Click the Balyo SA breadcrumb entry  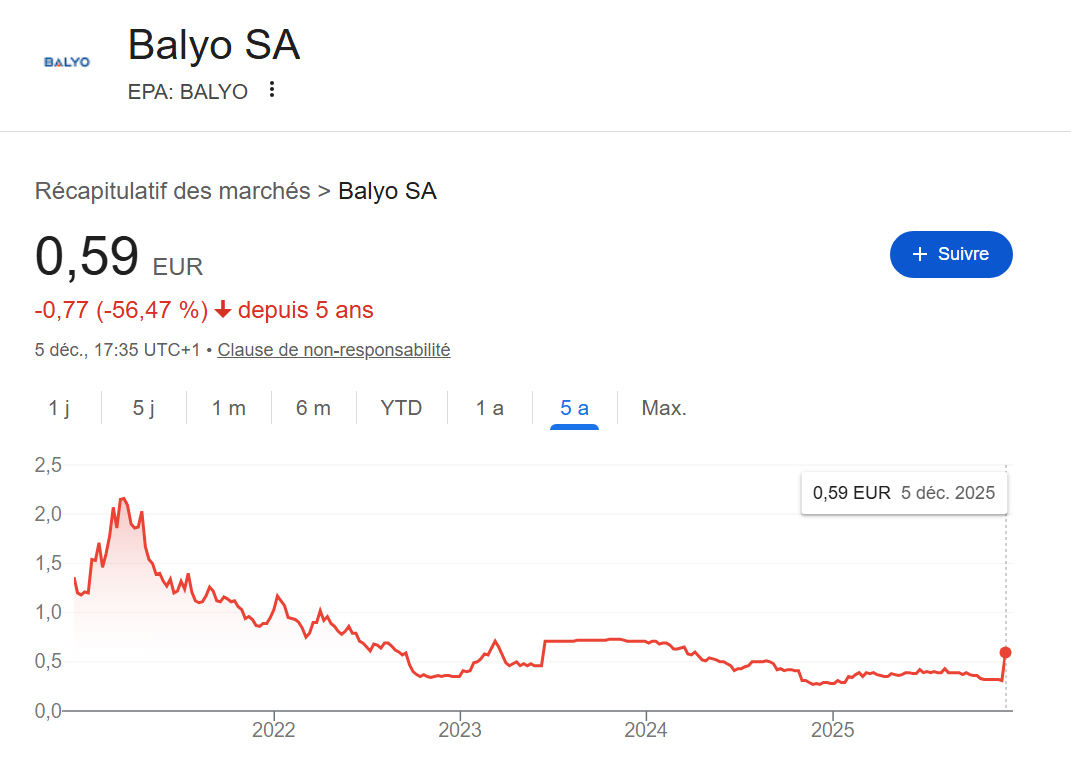coord(388,190)
